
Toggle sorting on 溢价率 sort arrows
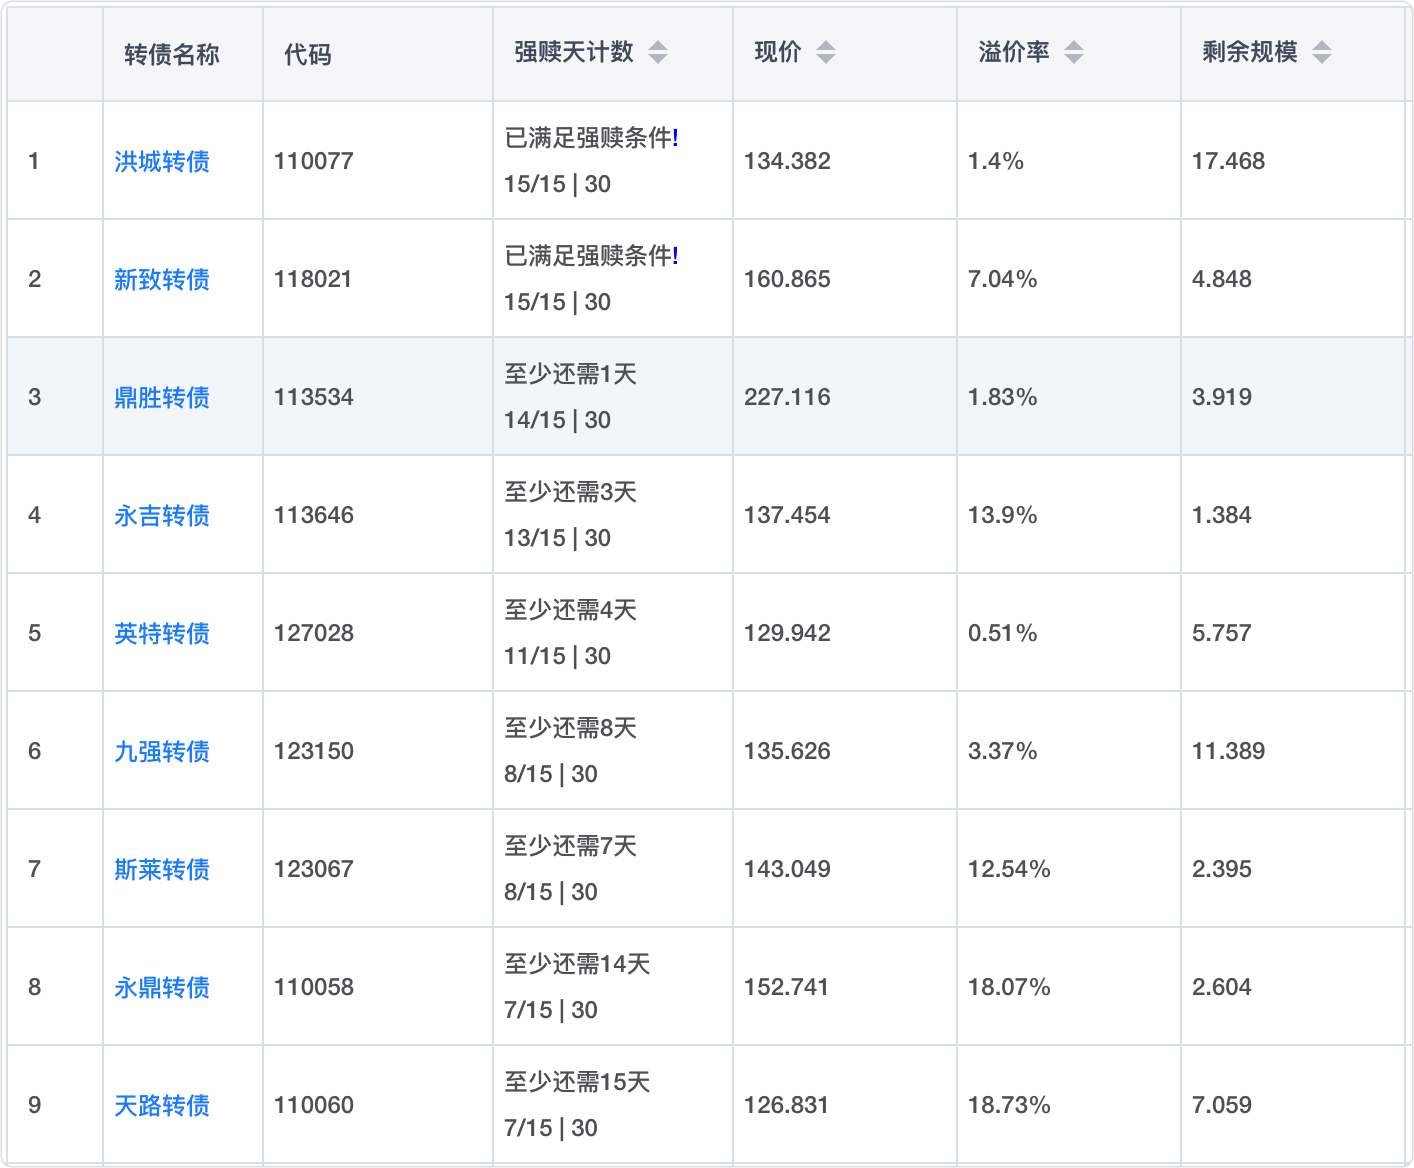pos(1073,52)
